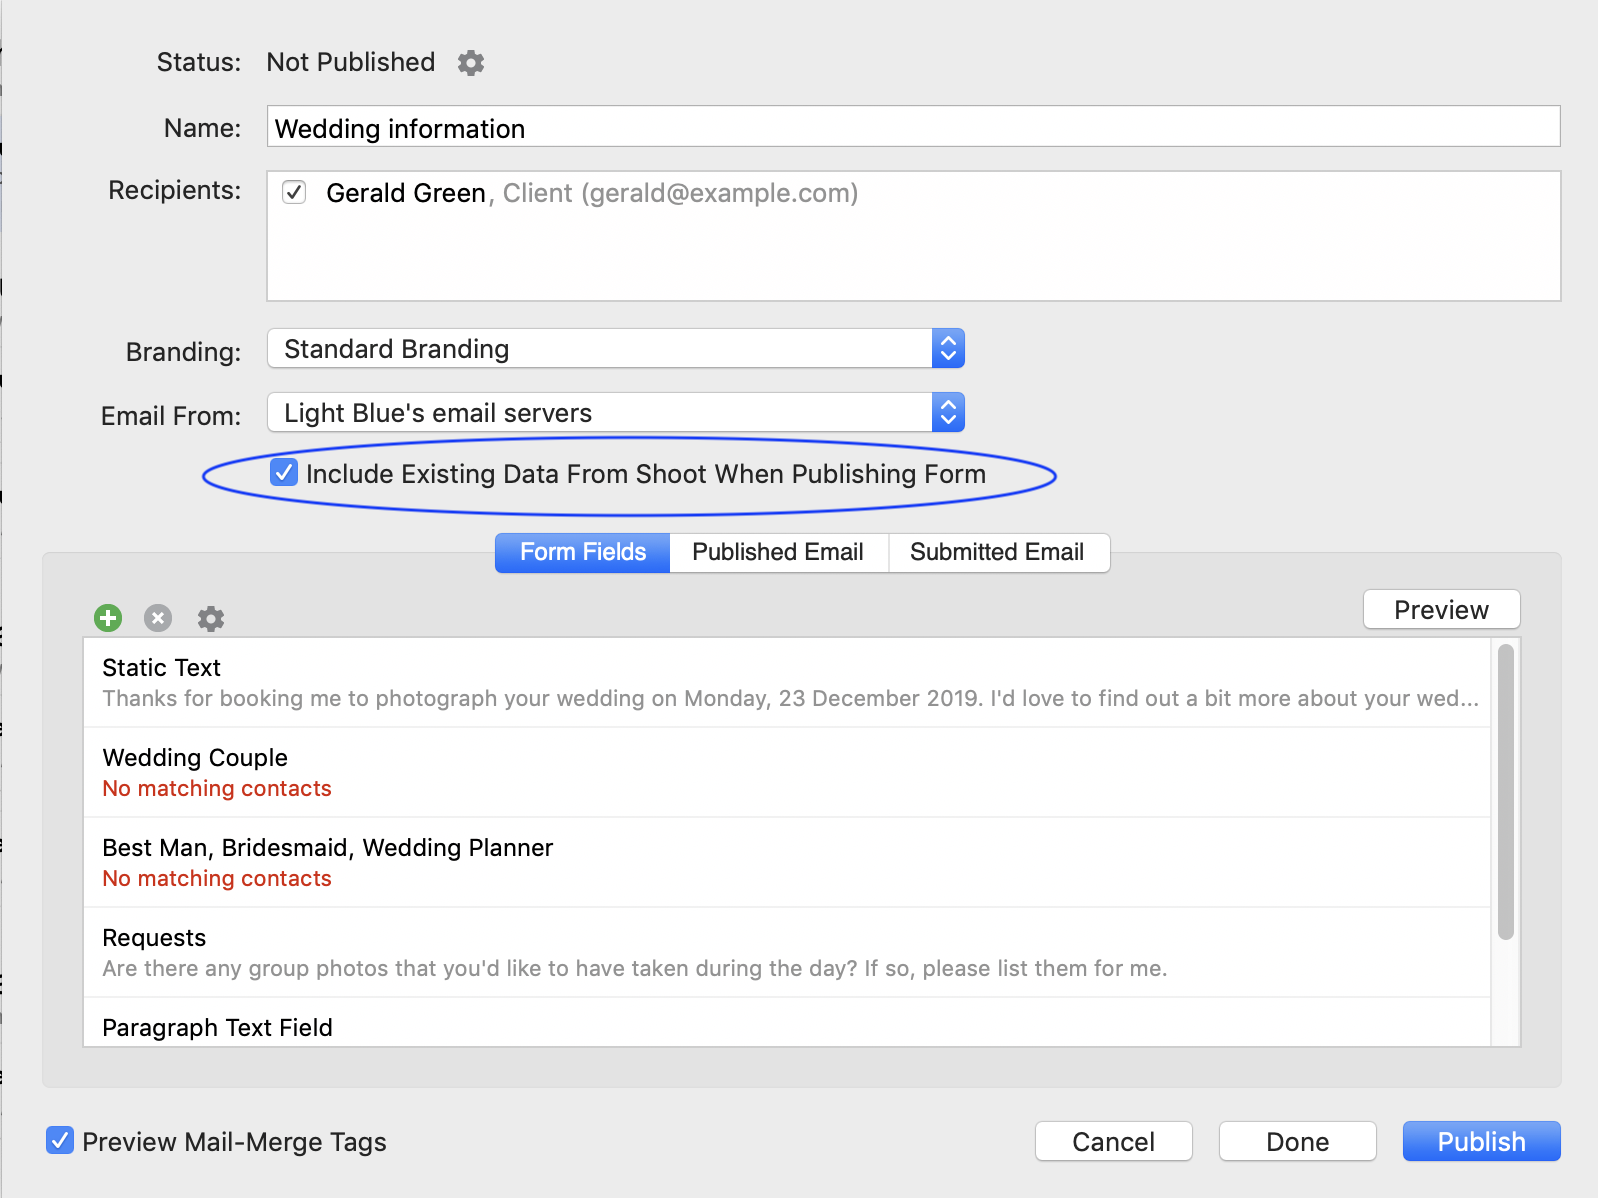1598x1198 pixels.
Task: Select the Requests field row
Action: click(786, 952)
